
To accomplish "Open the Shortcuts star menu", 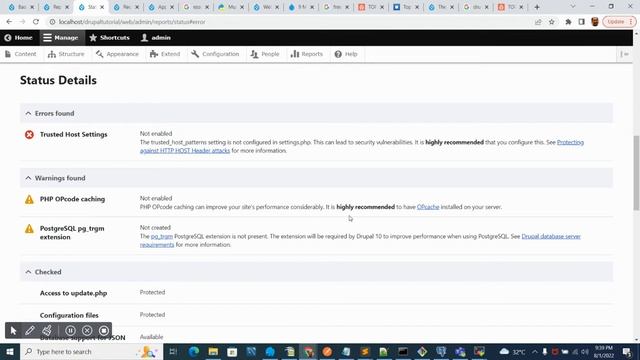I will pos(109,38).
